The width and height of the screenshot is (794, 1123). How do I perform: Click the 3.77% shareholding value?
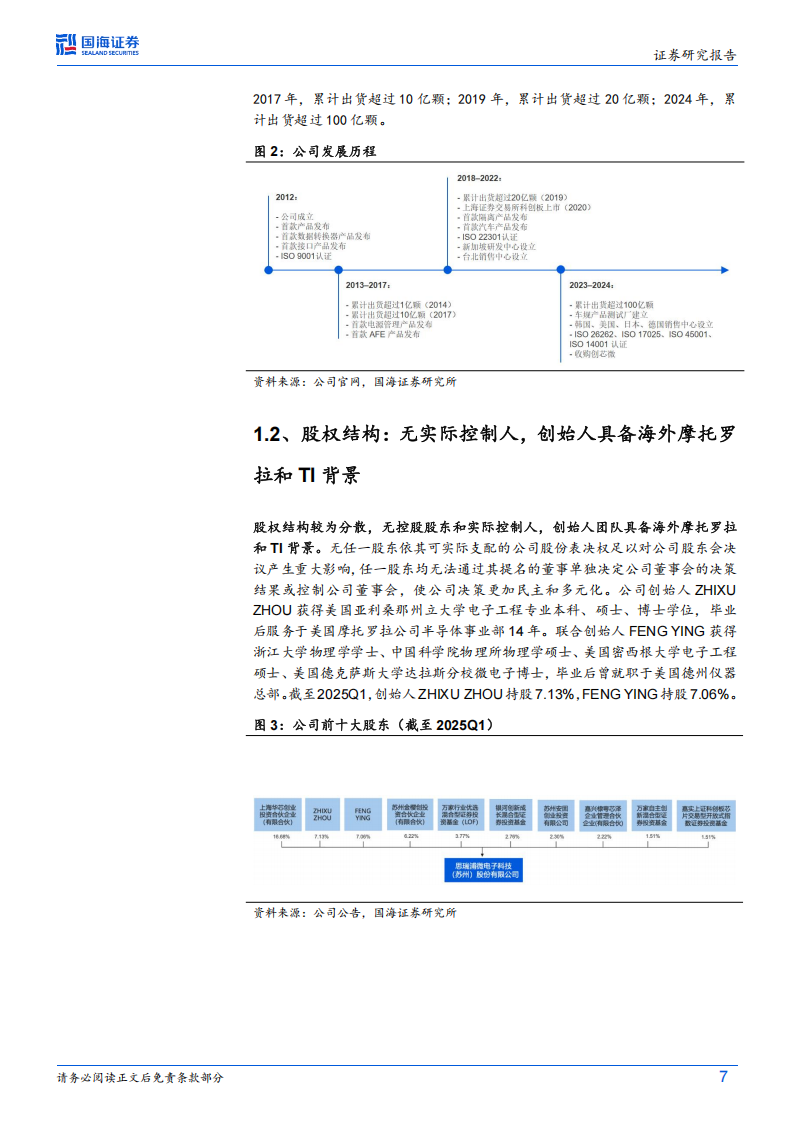click(463, 837)
